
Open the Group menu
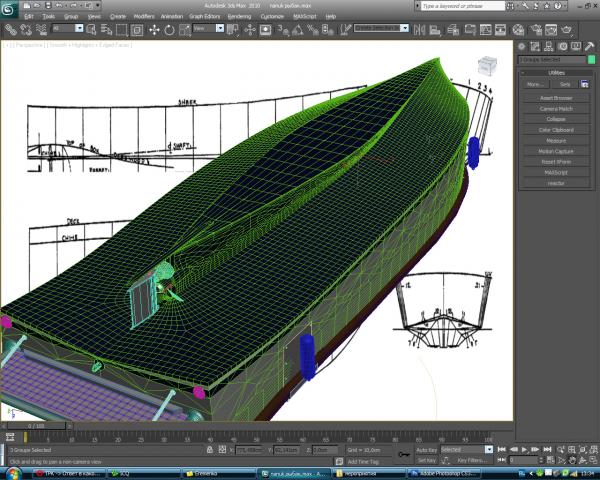tap(71, 16)
